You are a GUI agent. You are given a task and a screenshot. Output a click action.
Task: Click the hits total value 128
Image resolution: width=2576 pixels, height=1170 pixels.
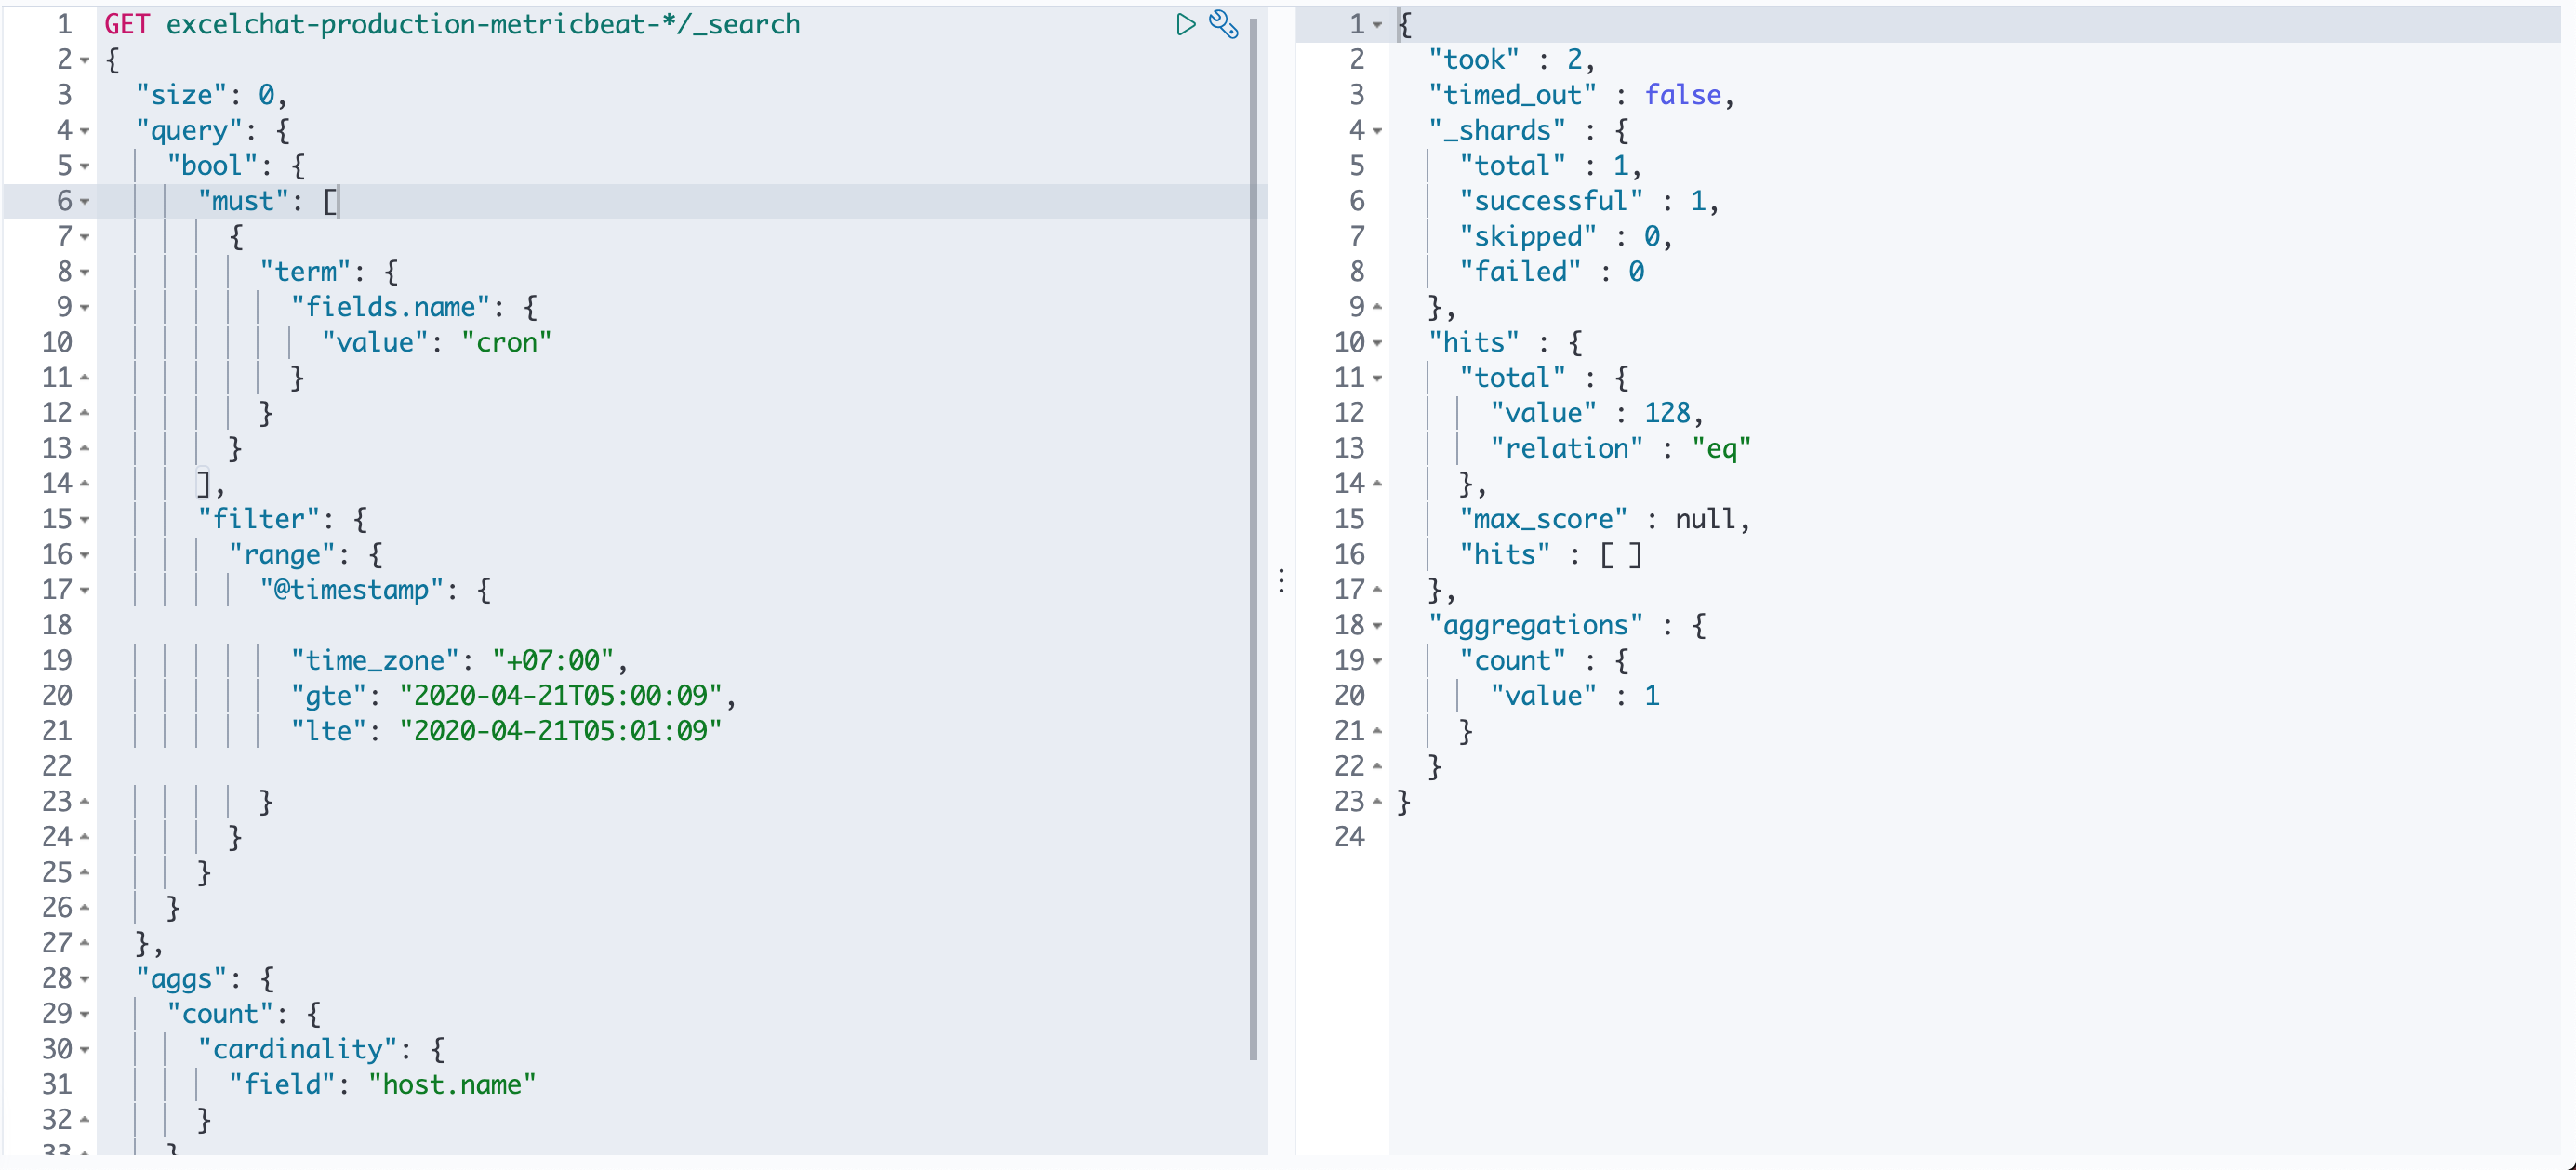(1667, 413)
